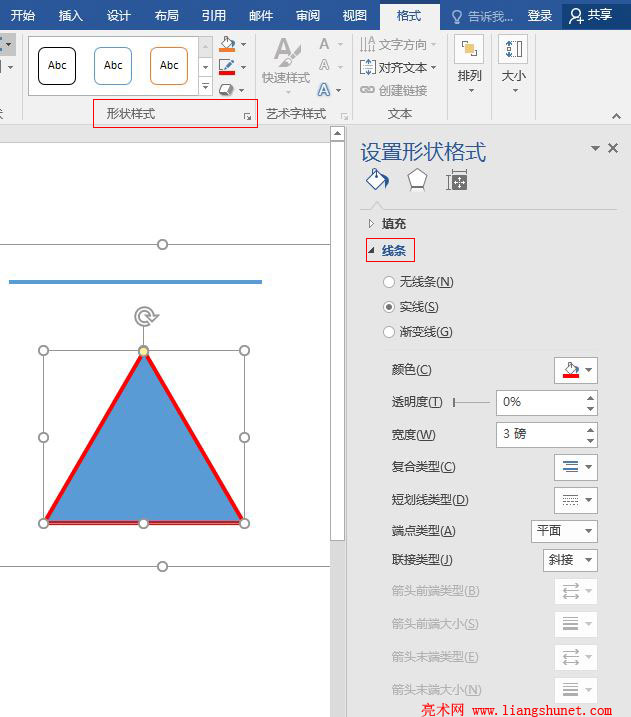The width and height of the screenshot is (631, 717).
Task: Switch to the 邮件 tab
Action: coord(261,16)
